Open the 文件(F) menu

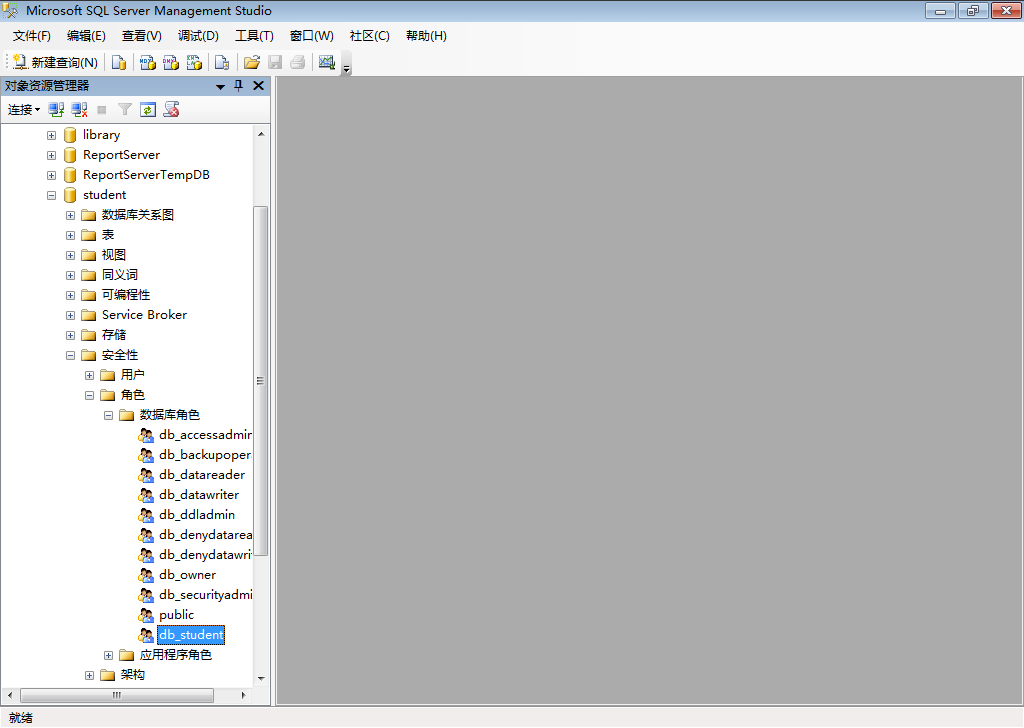31,36
